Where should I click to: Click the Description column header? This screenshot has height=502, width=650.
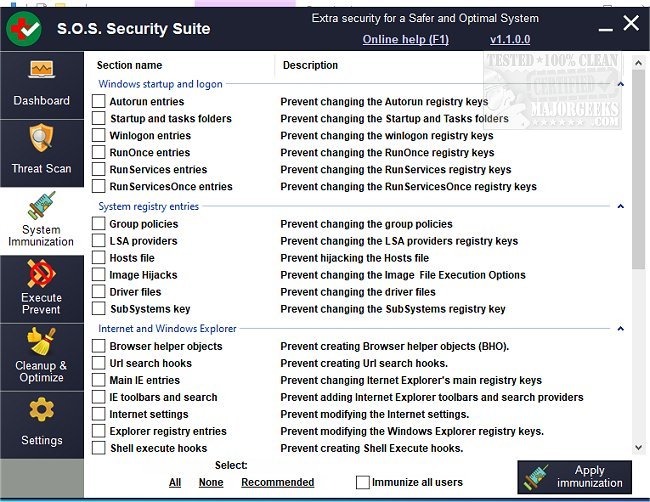(310, 66)
